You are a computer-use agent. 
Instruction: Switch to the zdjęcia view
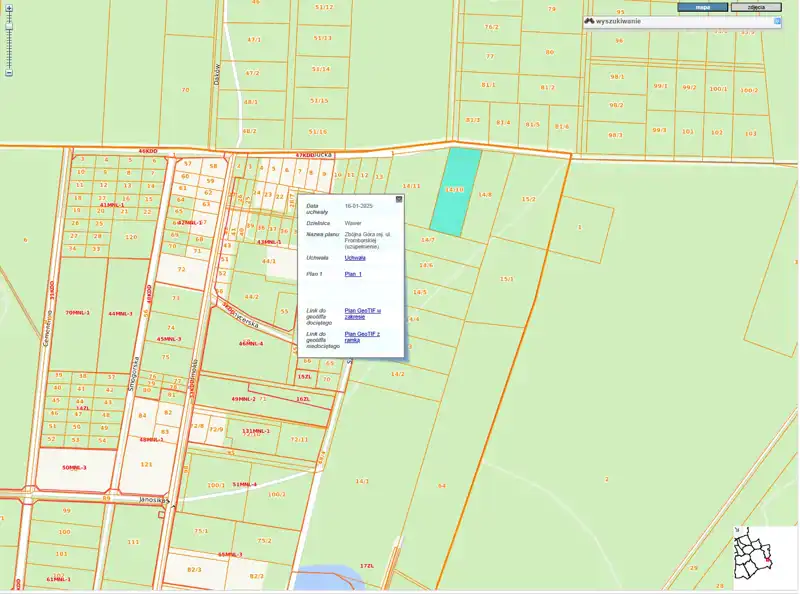point(756,7)
